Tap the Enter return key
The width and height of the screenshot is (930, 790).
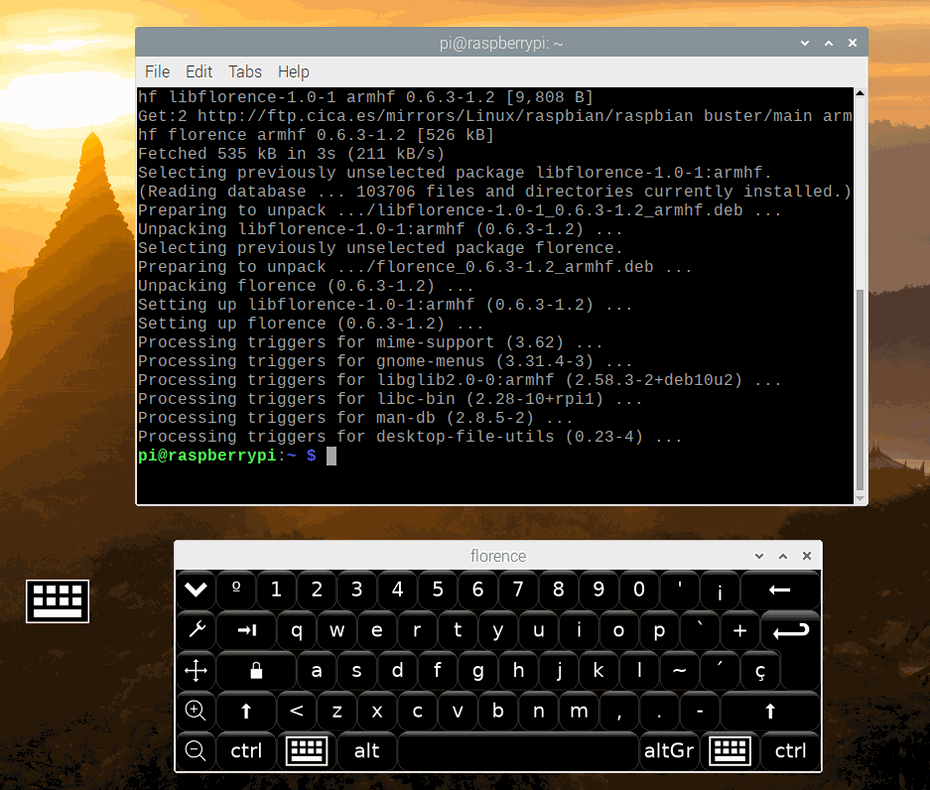coord(791,630)
